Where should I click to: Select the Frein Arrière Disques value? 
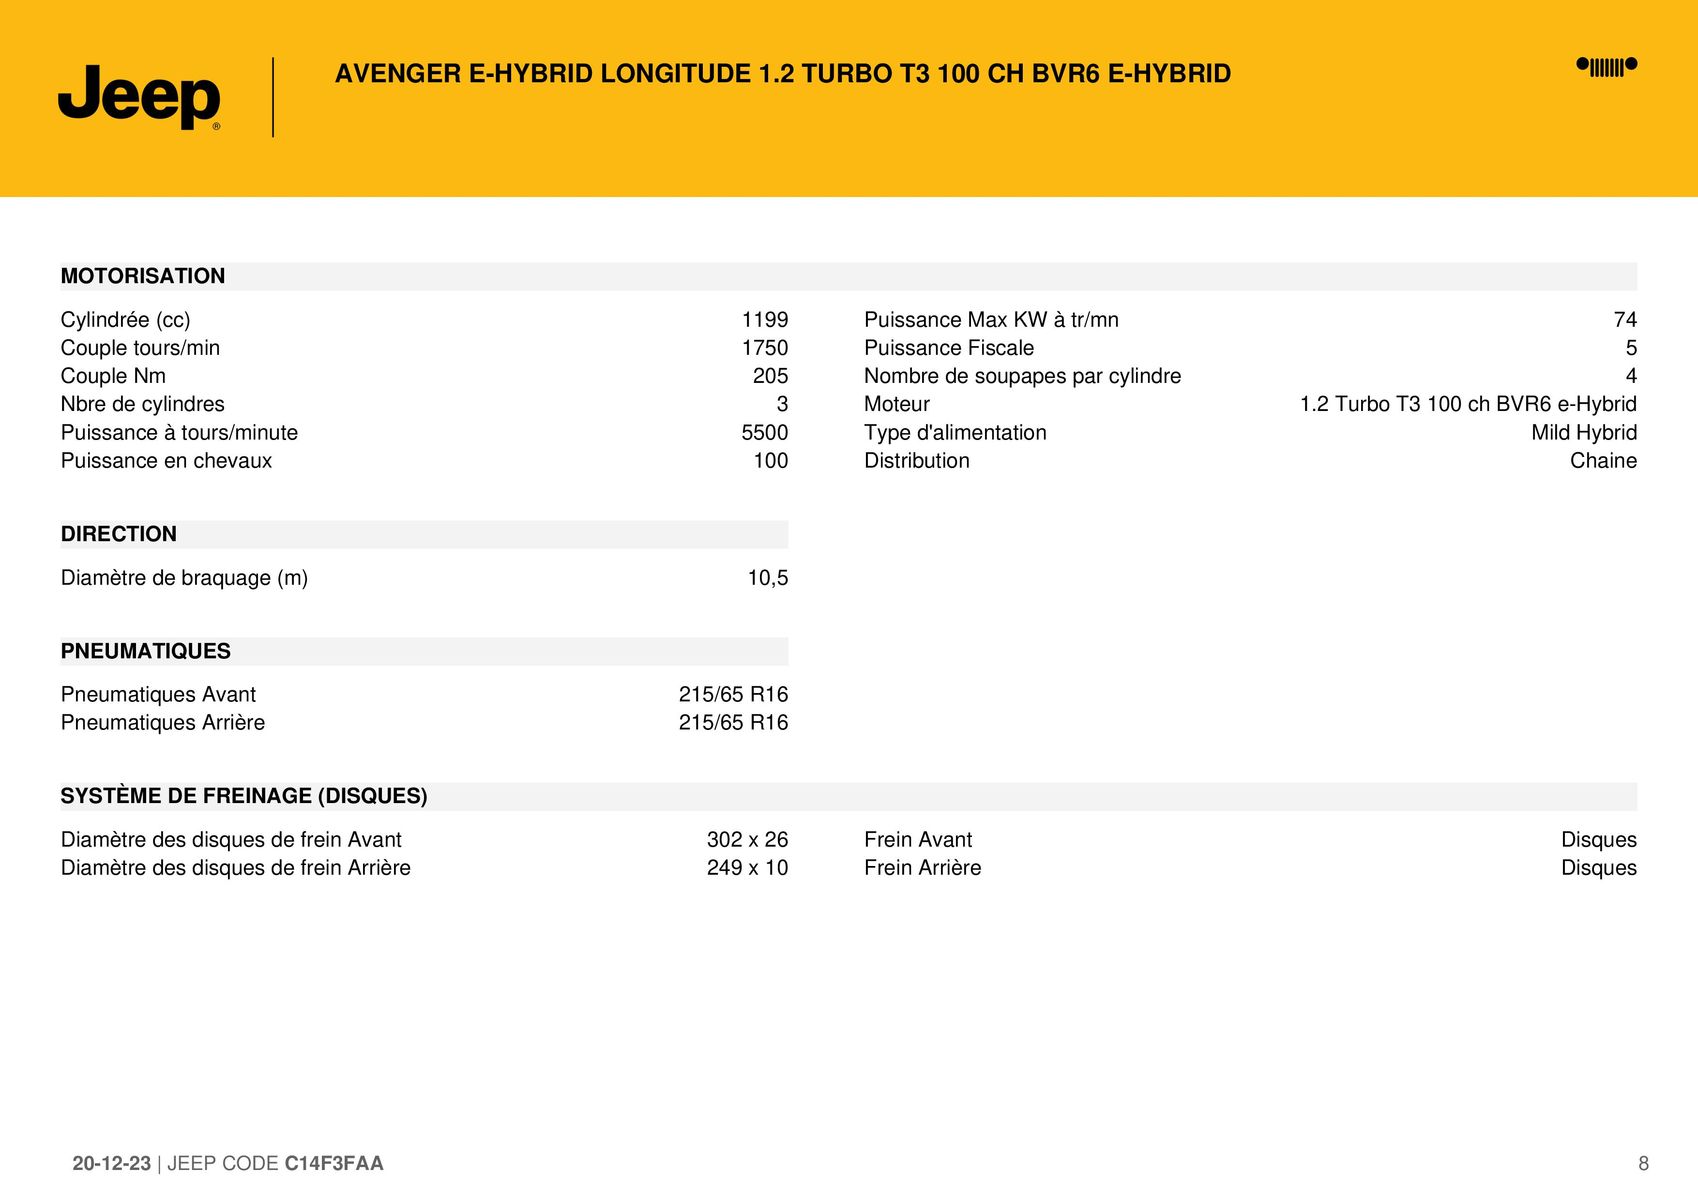click(x=1599, y=868)
